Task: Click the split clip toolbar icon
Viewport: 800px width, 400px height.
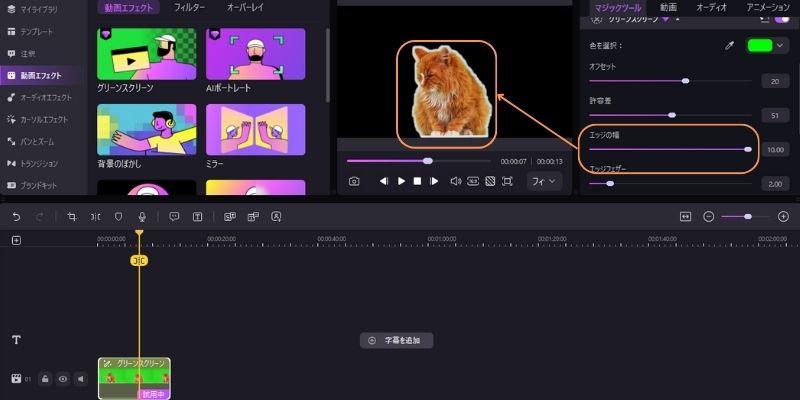Action: point(95,217)
